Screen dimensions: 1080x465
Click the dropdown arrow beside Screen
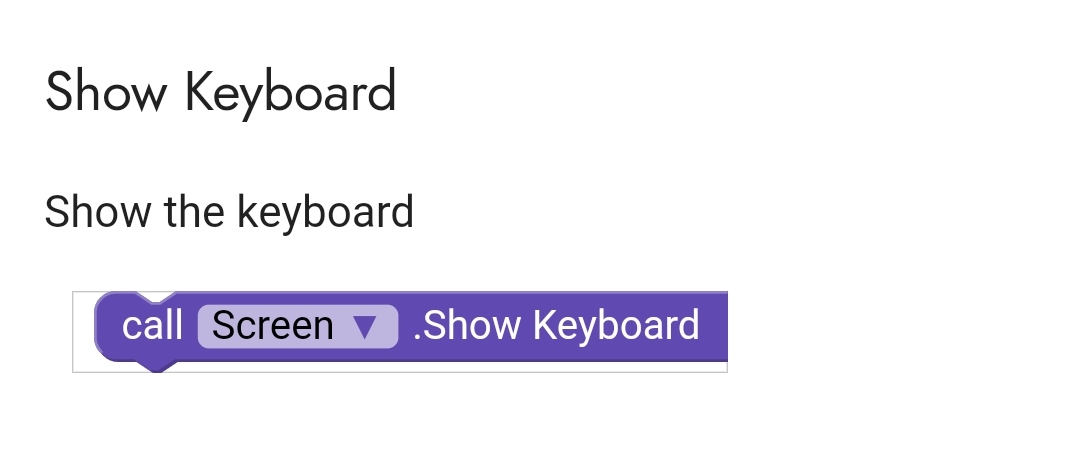click(365, 327)
